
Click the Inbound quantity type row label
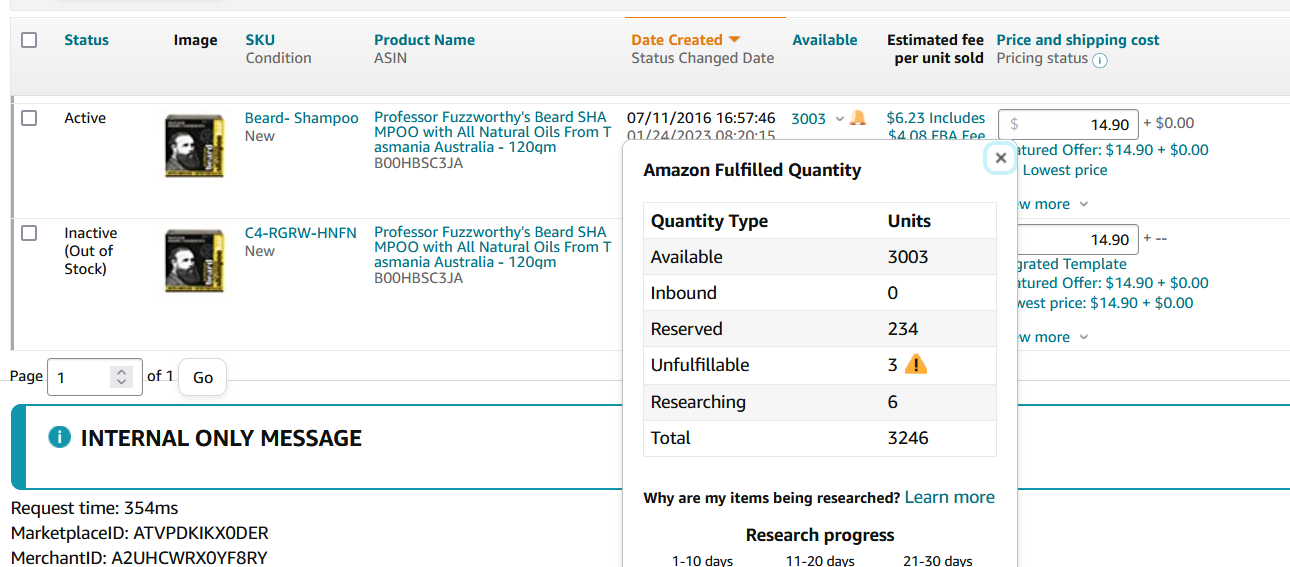click(x=684, y=293)
